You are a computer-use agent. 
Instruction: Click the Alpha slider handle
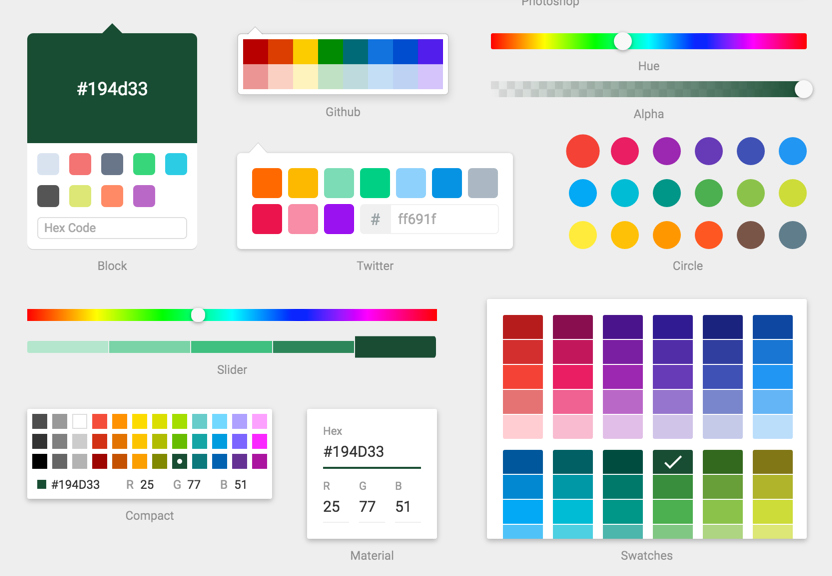(x=803, y=89)
